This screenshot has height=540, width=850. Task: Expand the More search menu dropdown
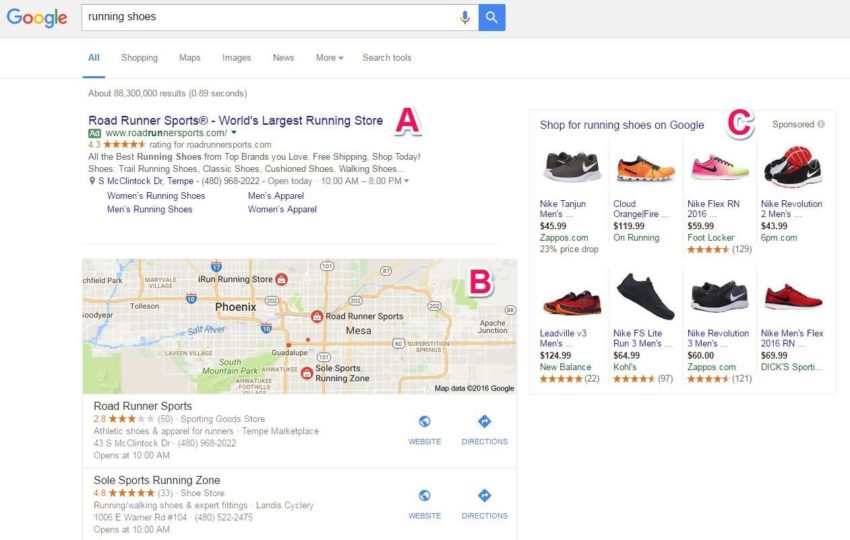pyautogui.click(x=330, y=57)
